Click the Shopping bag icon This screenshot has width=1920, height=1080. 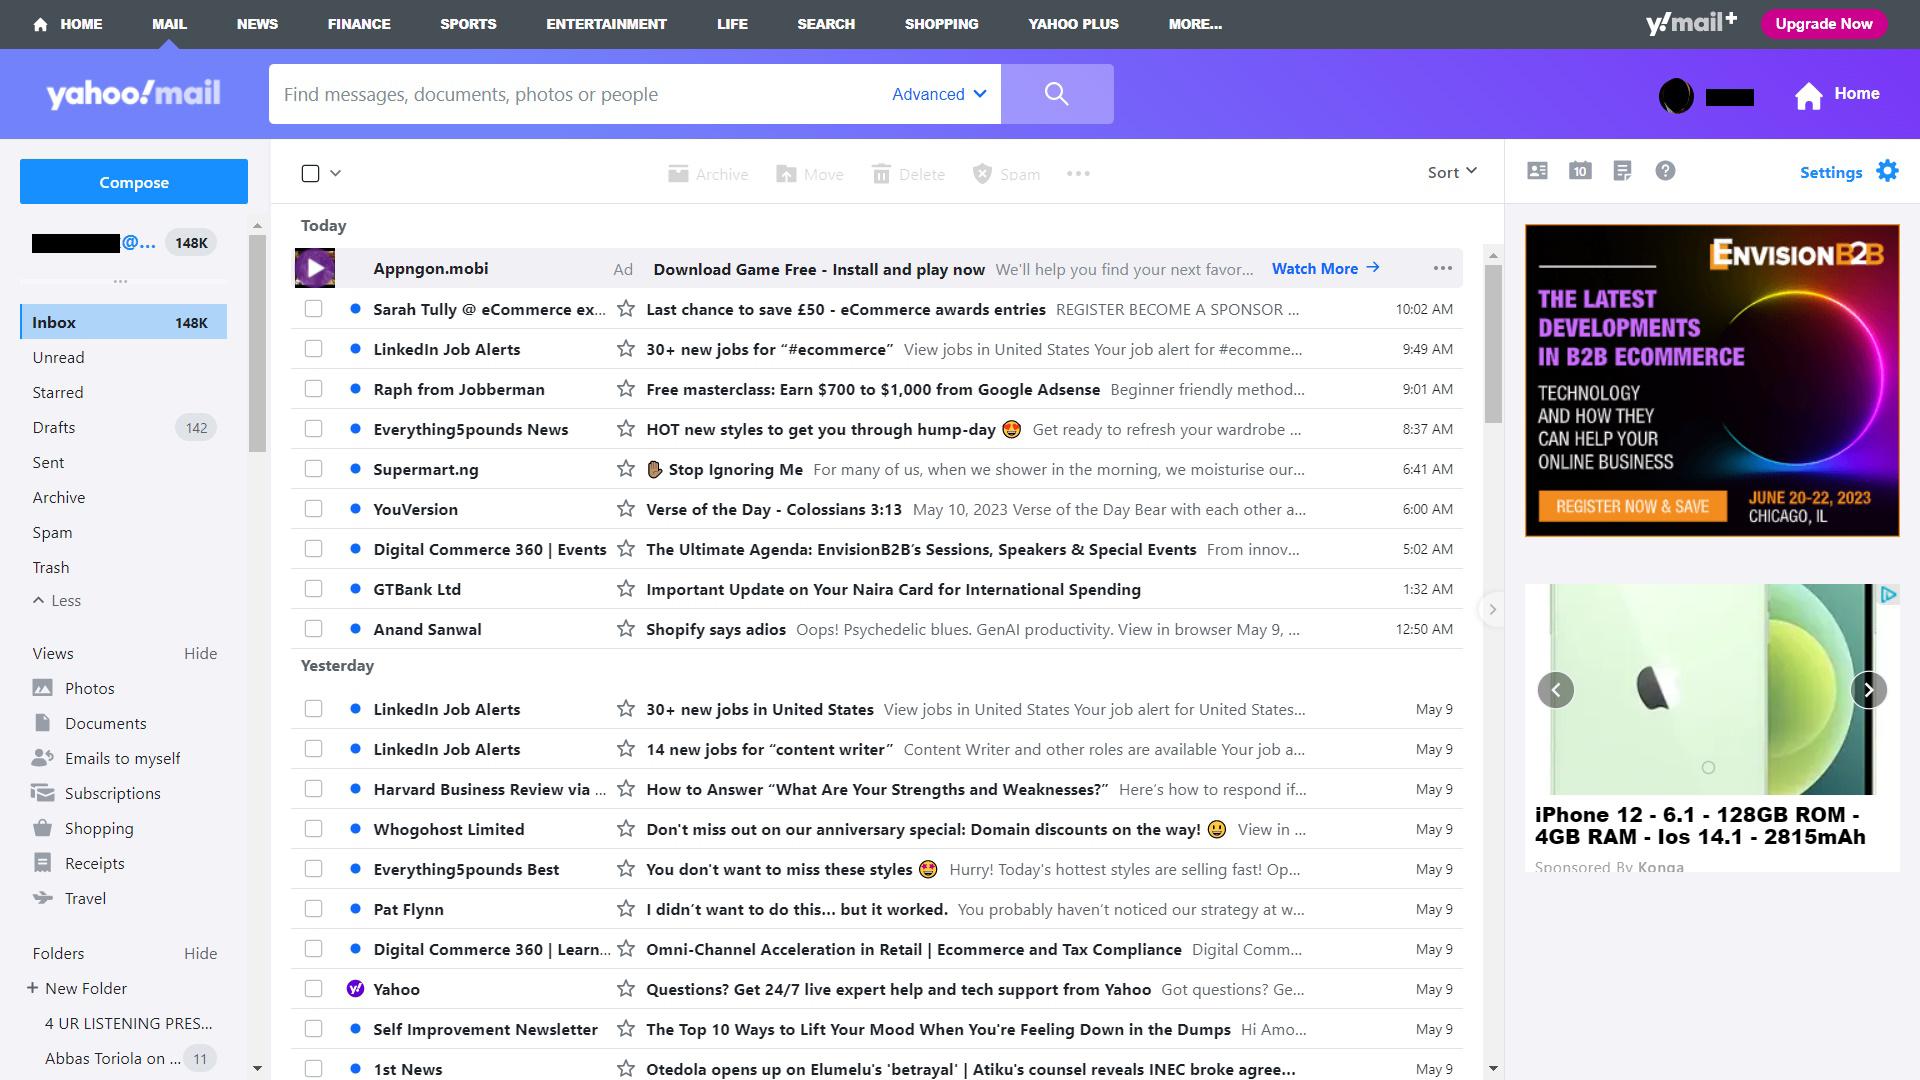click(x=42, y=828)
